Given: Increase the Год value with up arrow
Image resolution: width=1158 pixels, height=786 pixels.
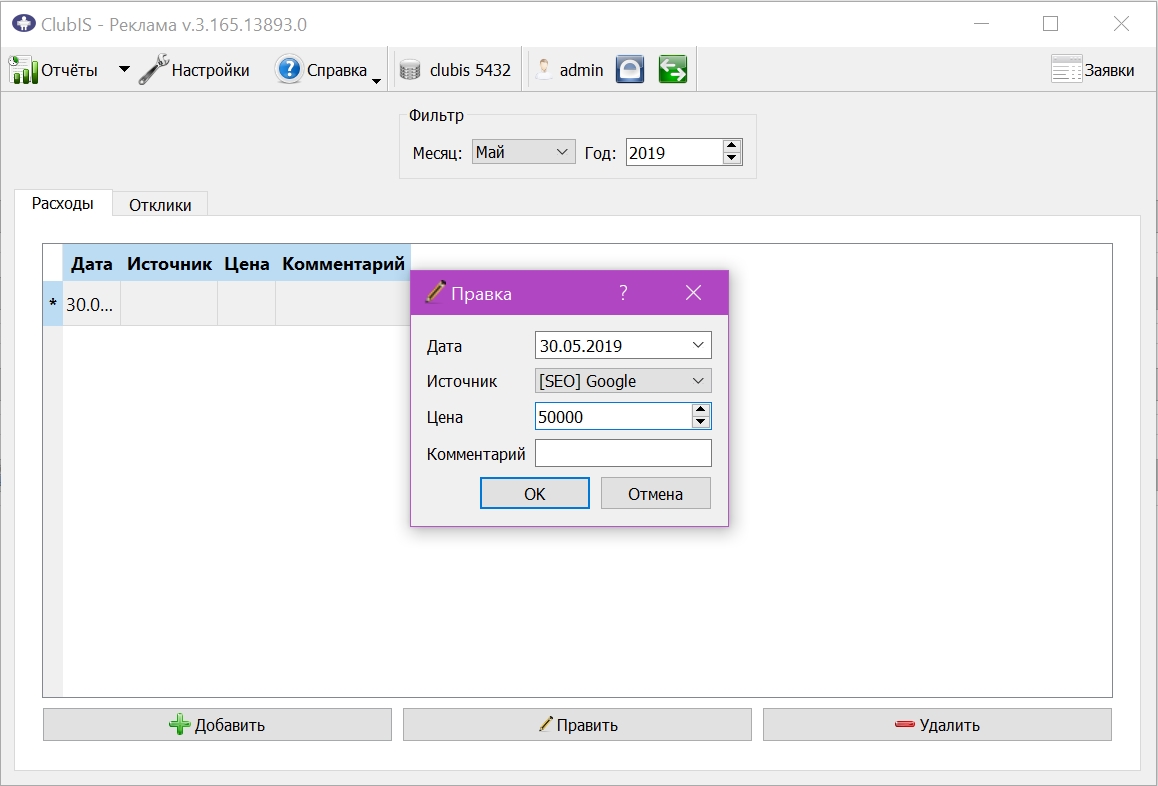Looking at the screenshot, I should coord(732,146).
